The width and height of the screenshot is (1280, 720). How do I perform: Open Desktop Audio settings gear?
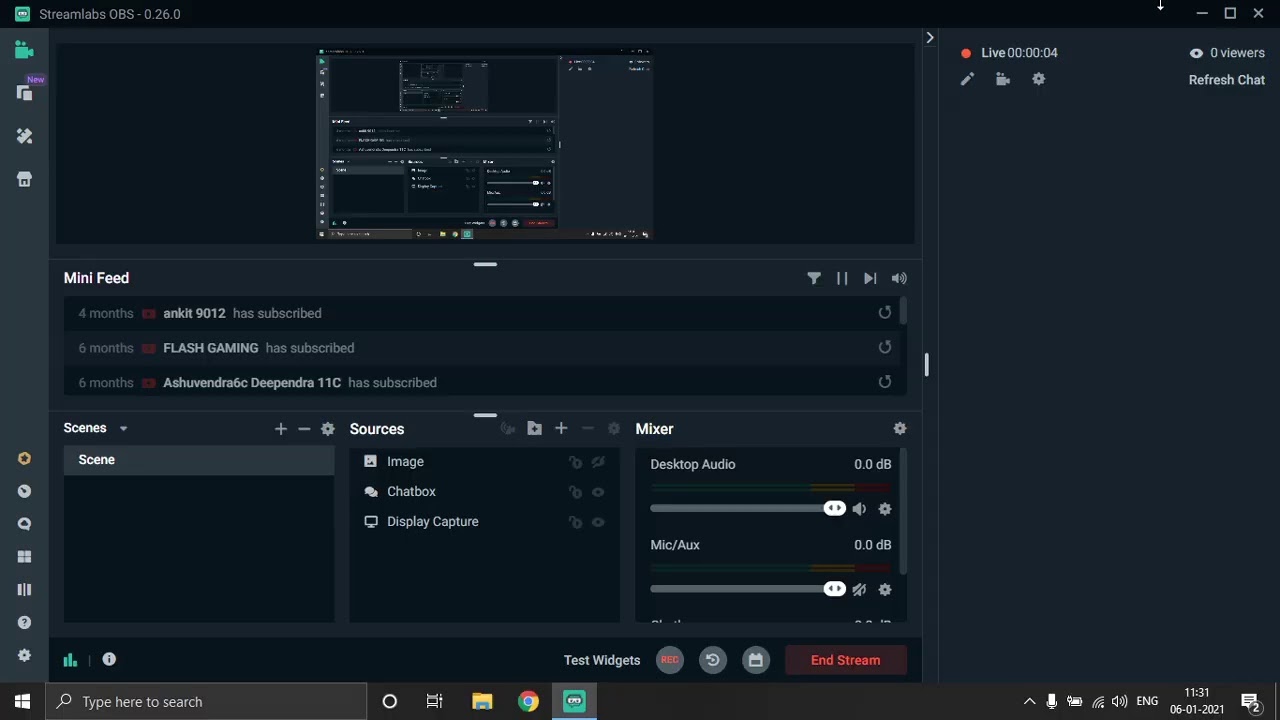point(885,509)
